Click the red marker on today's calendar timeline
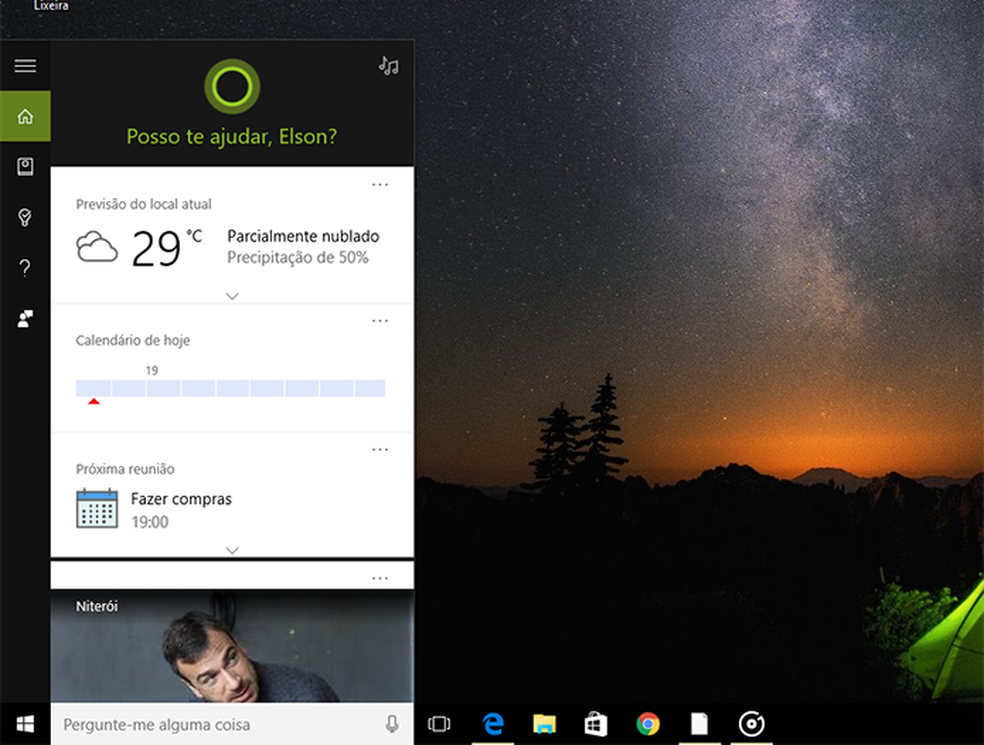The height and width of the screenshot is (745, 984). pyautogui.click(x=94, y=400)
